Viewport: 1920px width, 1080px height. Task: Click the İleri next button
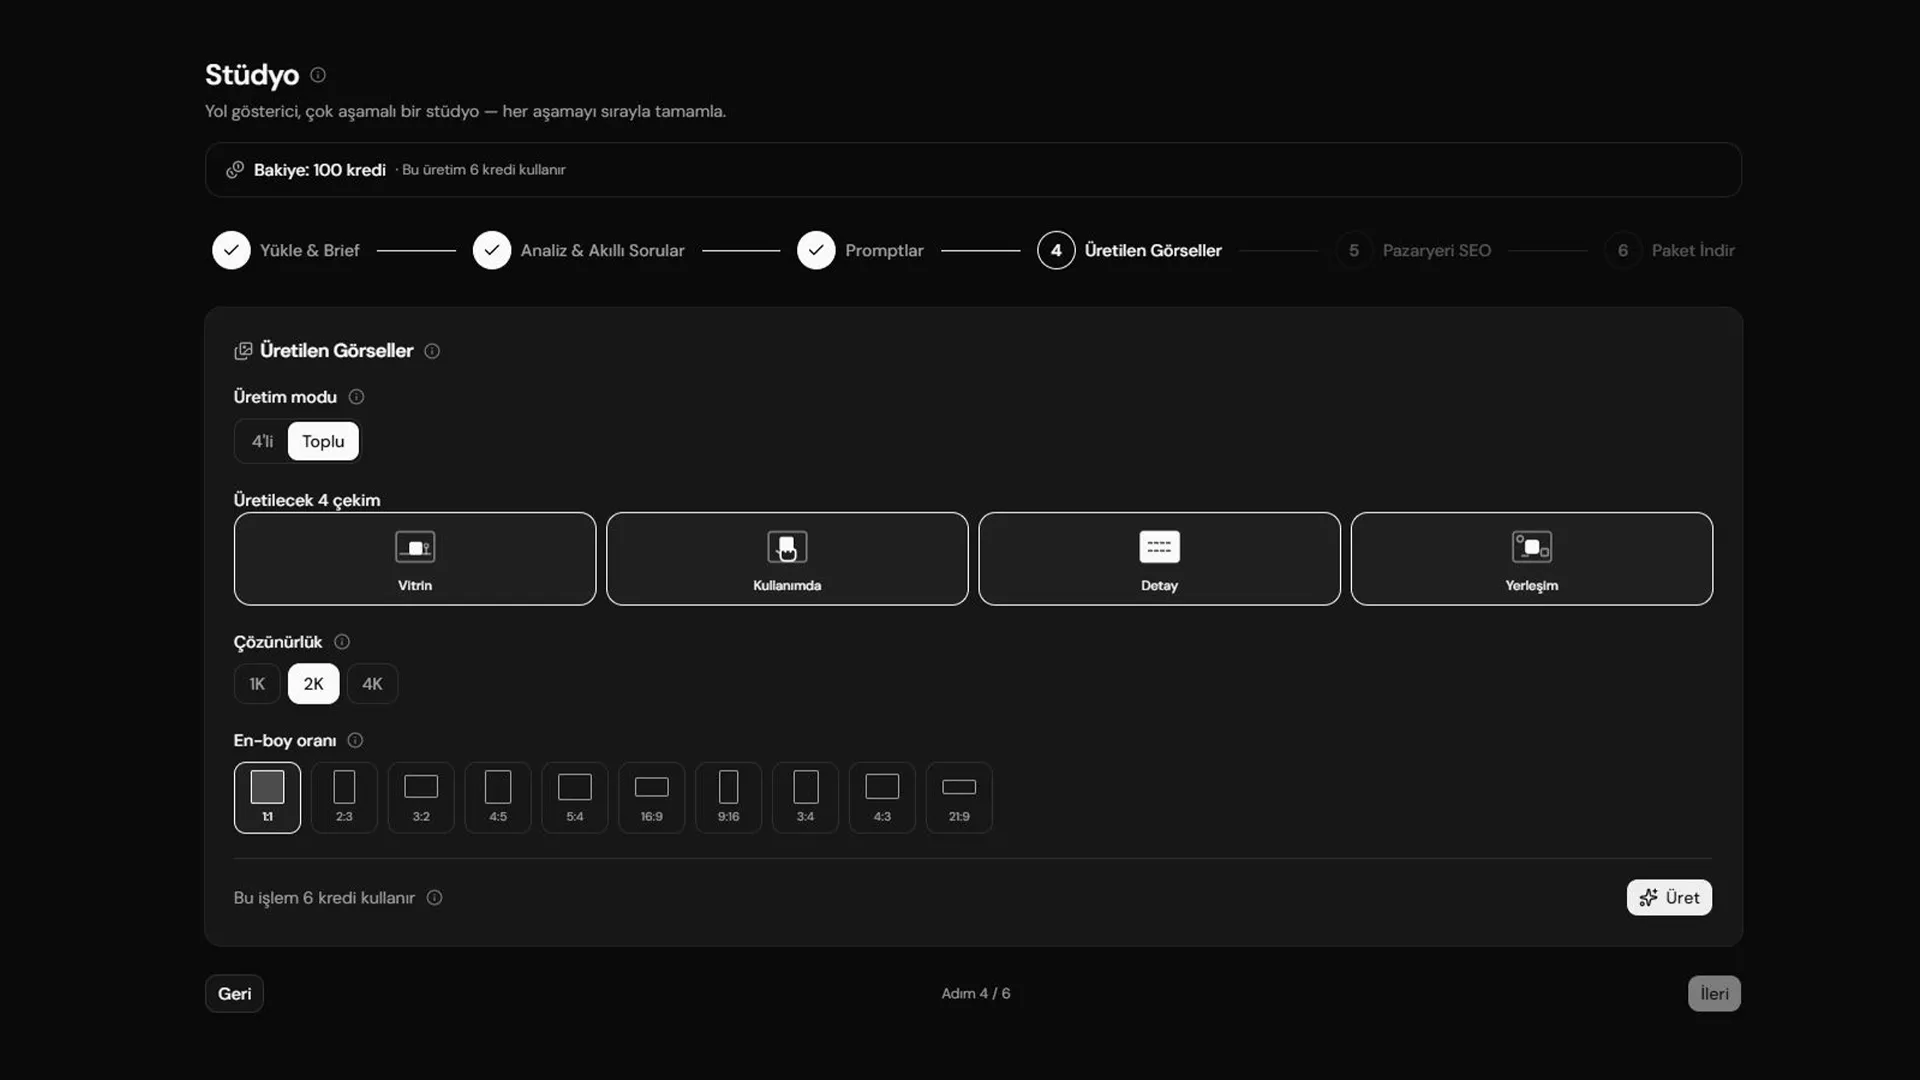[1714, 994]
